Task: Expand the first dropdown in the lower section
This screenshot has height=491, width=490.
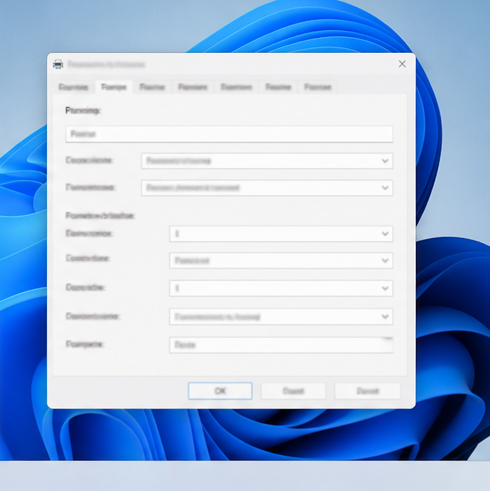Action: pos(281,234)
